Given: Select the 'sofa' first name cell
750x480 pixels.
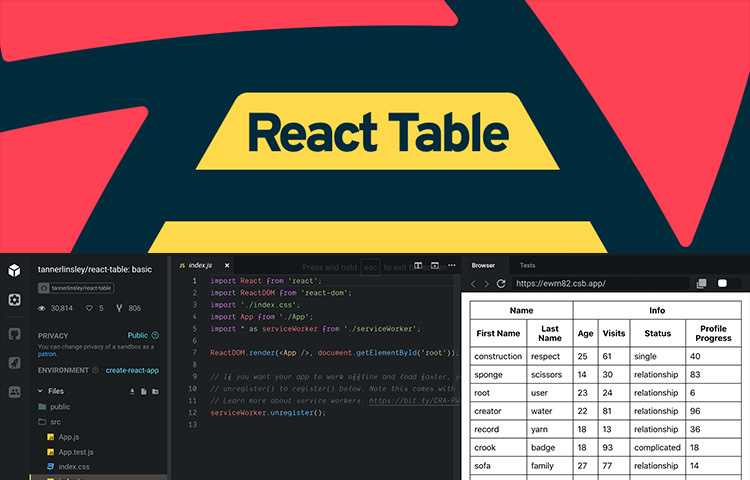Looking at the screenshot, I should click(498, 466).
